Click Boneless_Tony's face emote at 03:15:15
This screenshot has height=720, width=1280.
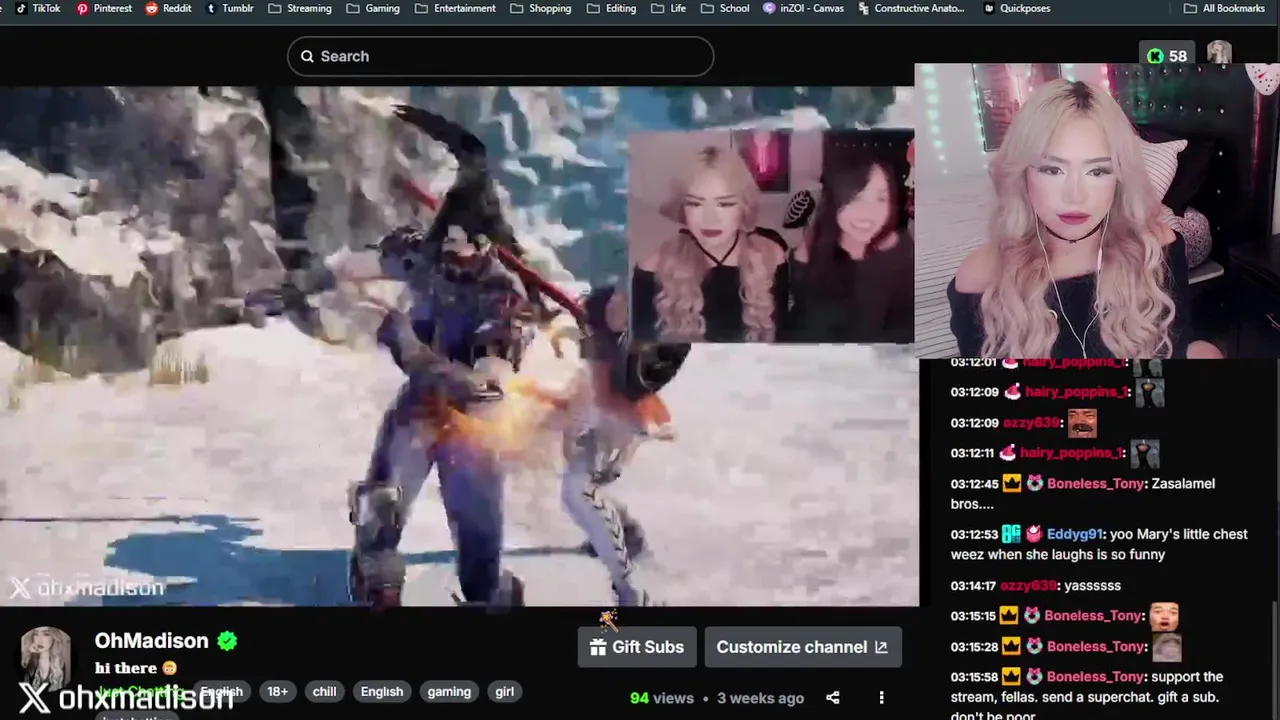click(1163, 616)
